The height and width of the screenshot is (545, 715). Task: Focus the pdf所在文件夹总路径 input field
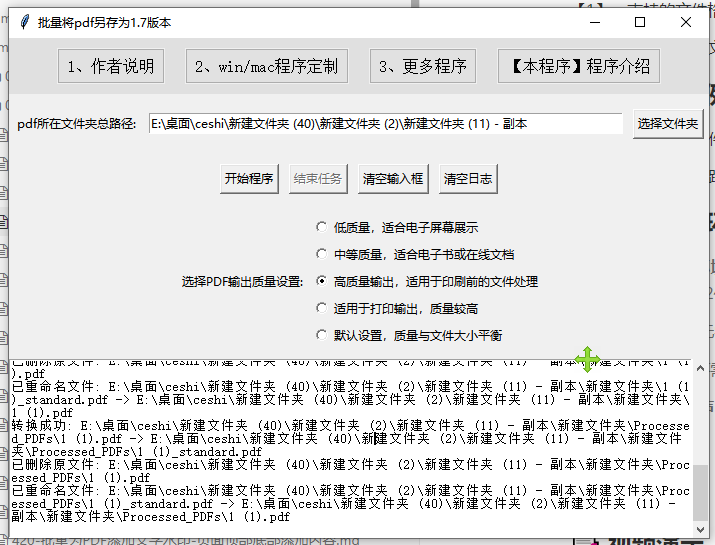point(385,124)
